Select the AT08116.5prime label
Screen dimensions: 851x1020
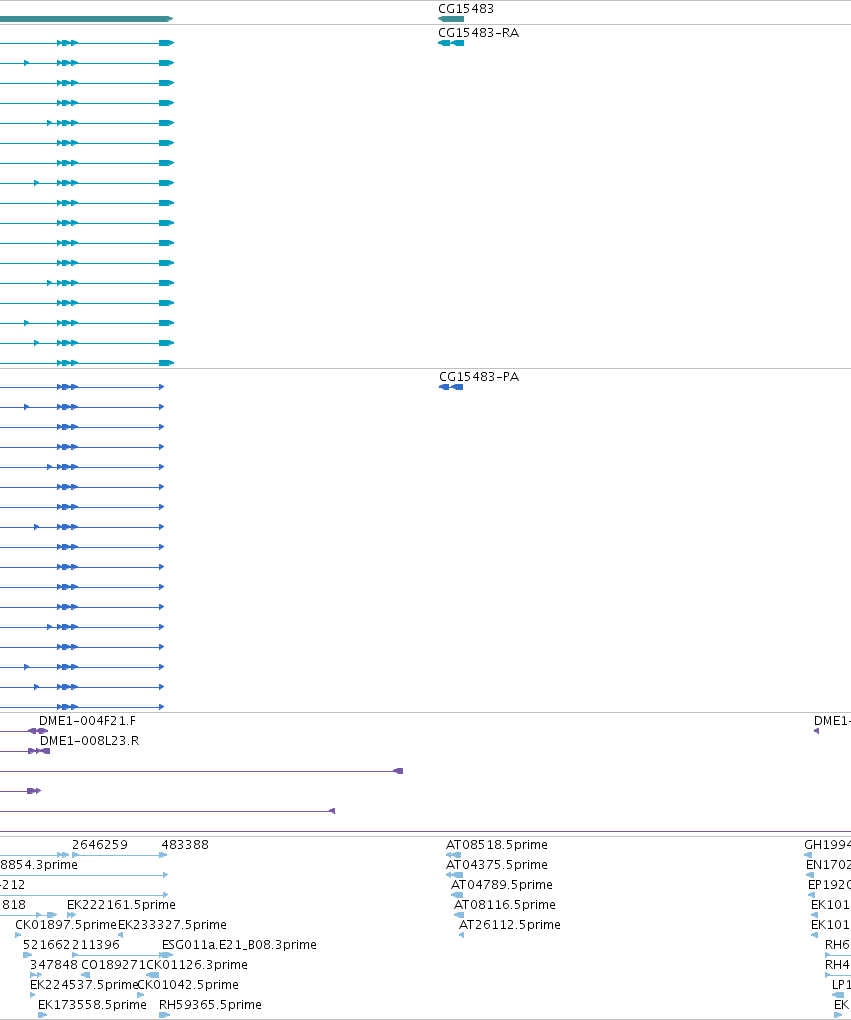click(x=505, y=905)
